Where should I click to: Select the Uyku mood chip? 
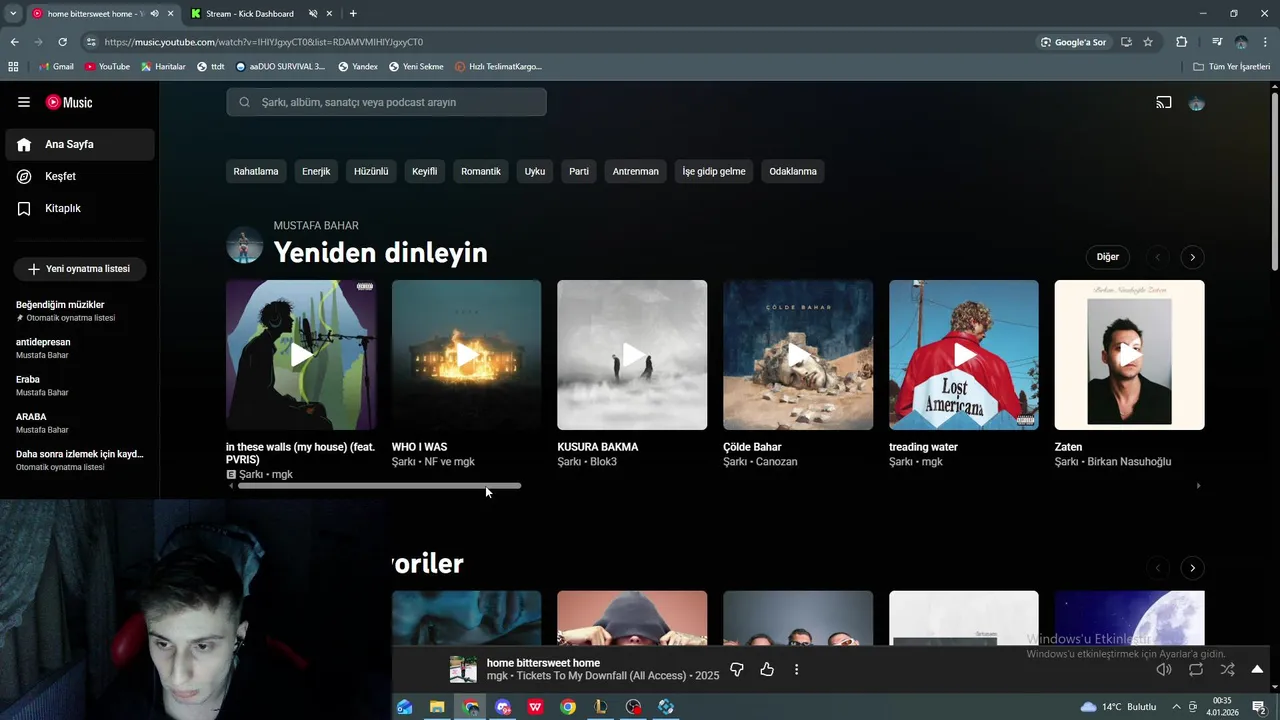click(x=535, y=171)
